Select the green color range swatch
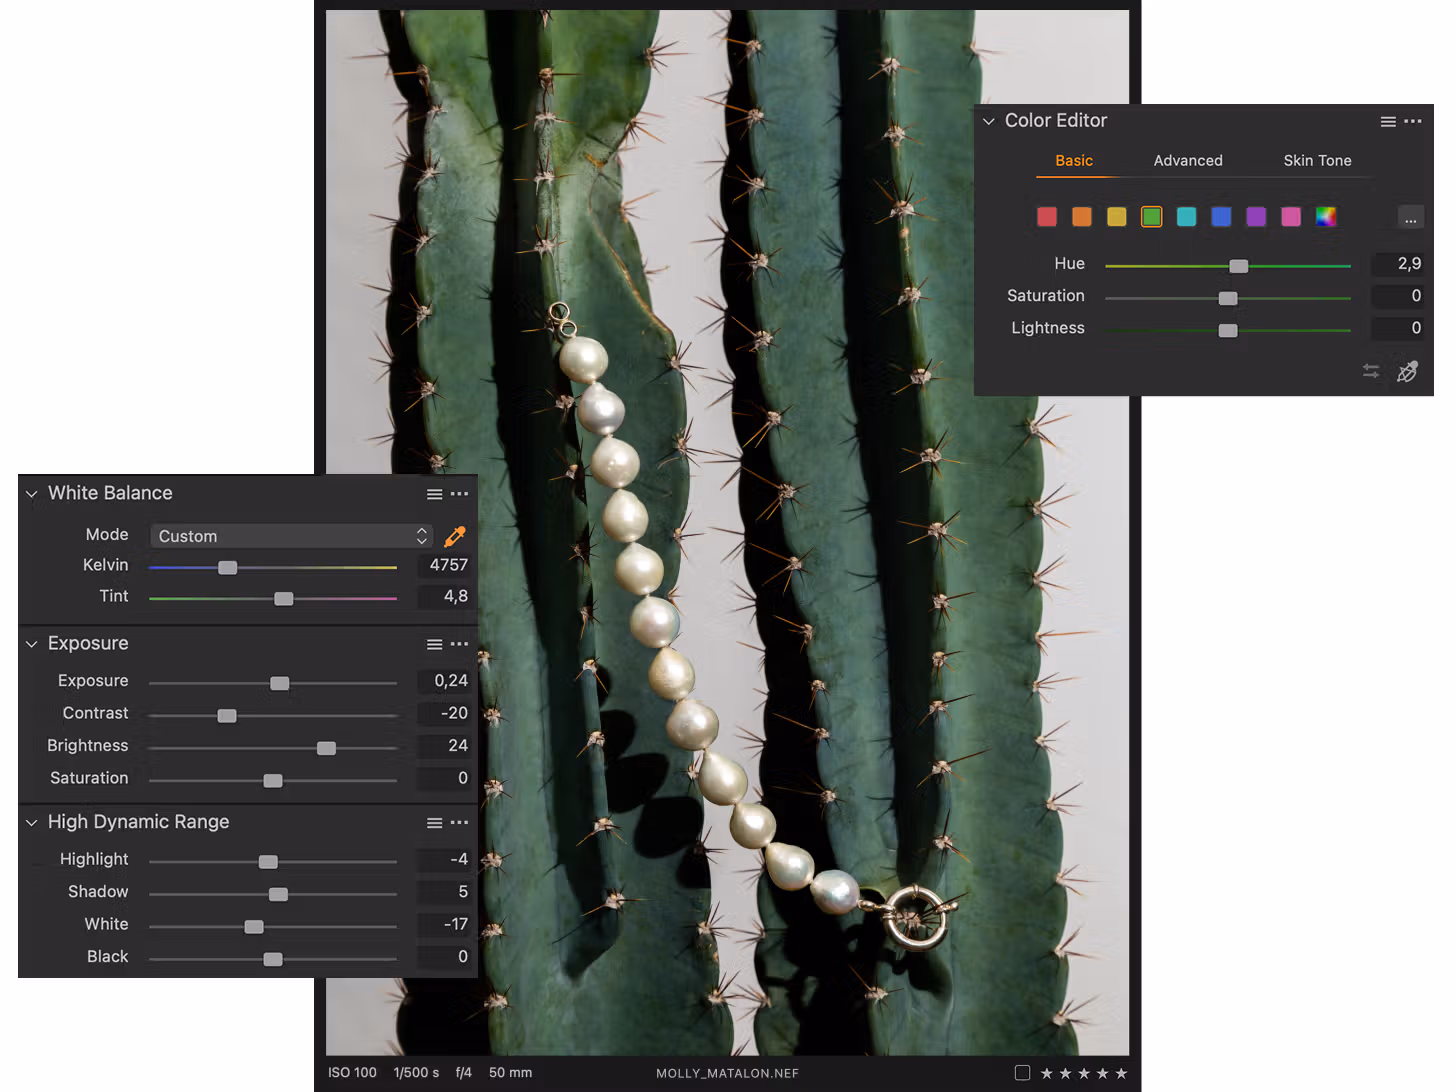The image size is (1456, 1092). coord(1151,217)
